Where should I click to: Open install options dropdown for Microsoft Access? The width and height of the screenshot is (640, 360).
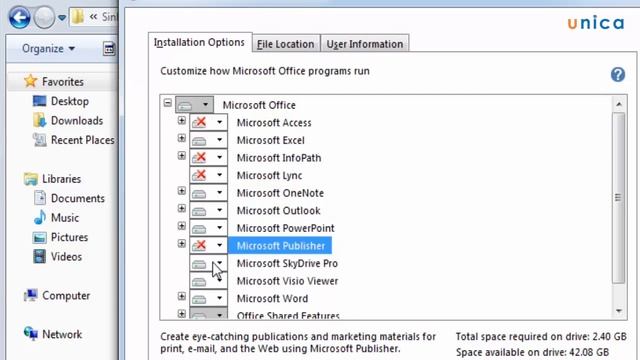[208, 122]
